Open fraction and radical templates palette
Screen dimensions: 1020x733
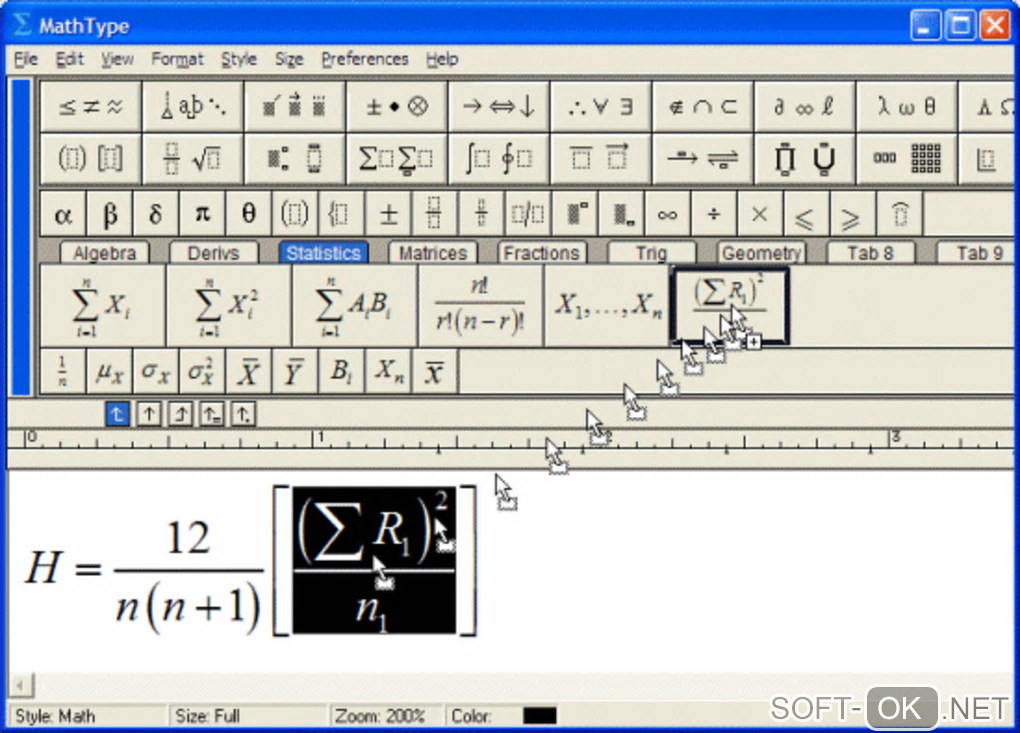[x=193, y=158]
